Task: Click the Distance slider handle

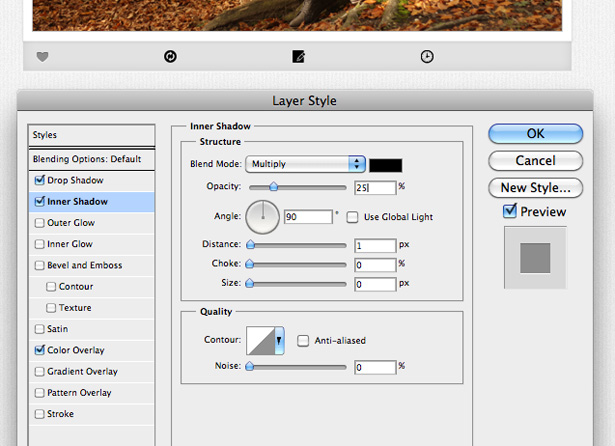Action: 250,245
